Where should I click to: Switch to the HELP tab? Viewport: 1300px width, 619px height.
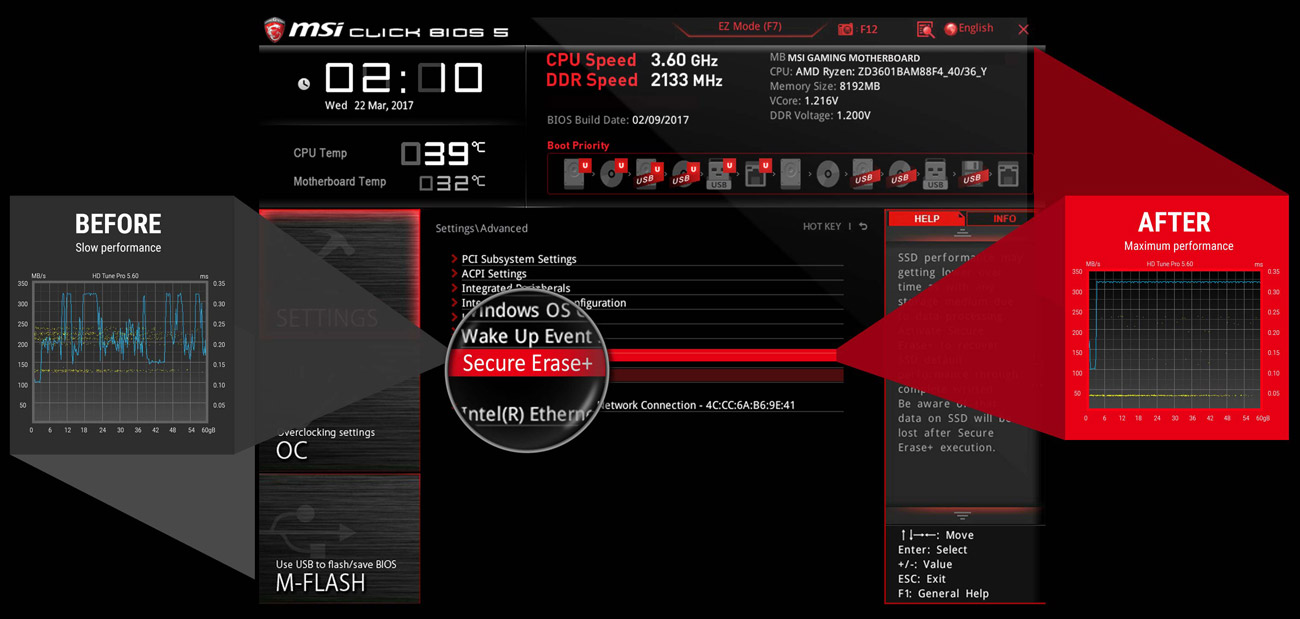click(926, 218)
